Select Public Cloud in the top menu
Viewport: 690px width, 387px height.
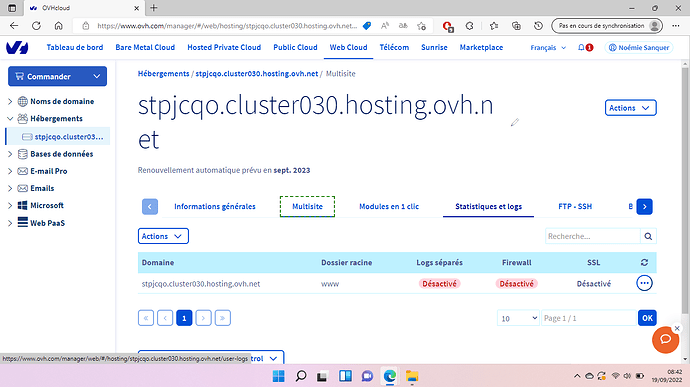[295, 47]
